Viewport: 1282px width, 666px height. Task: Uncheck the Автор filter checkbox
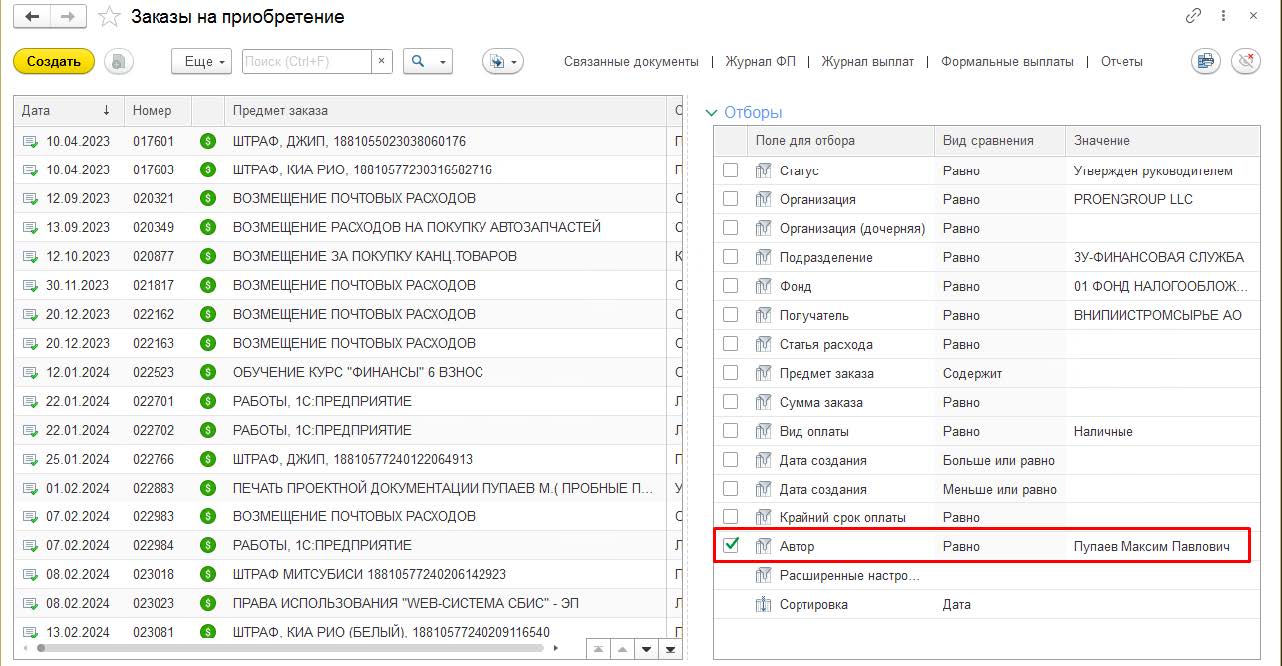731,546
